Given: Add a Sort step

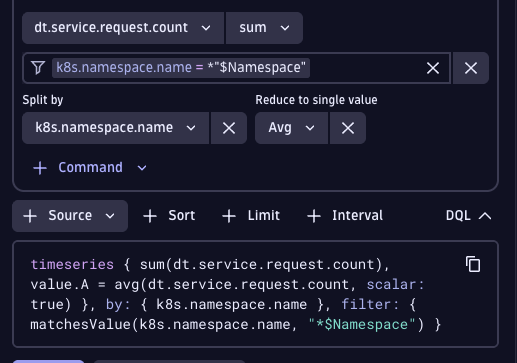Looking at the screenshot, I should coord(169,216).
